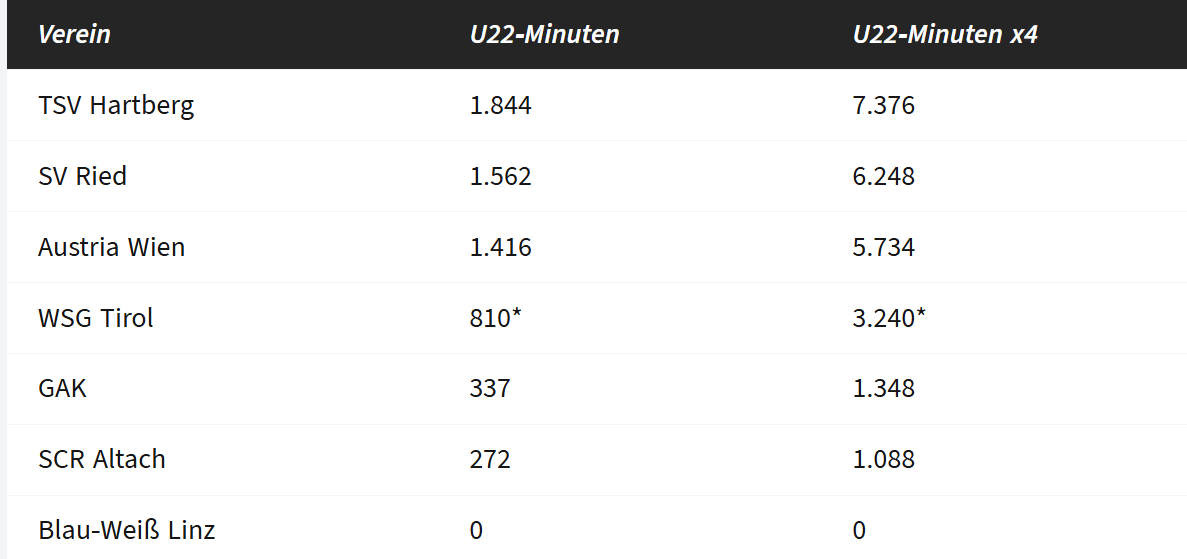1187x559 pixels.
Task: Select the 3.240* value for WSG Tirol
Action: (x=888, y=318)
